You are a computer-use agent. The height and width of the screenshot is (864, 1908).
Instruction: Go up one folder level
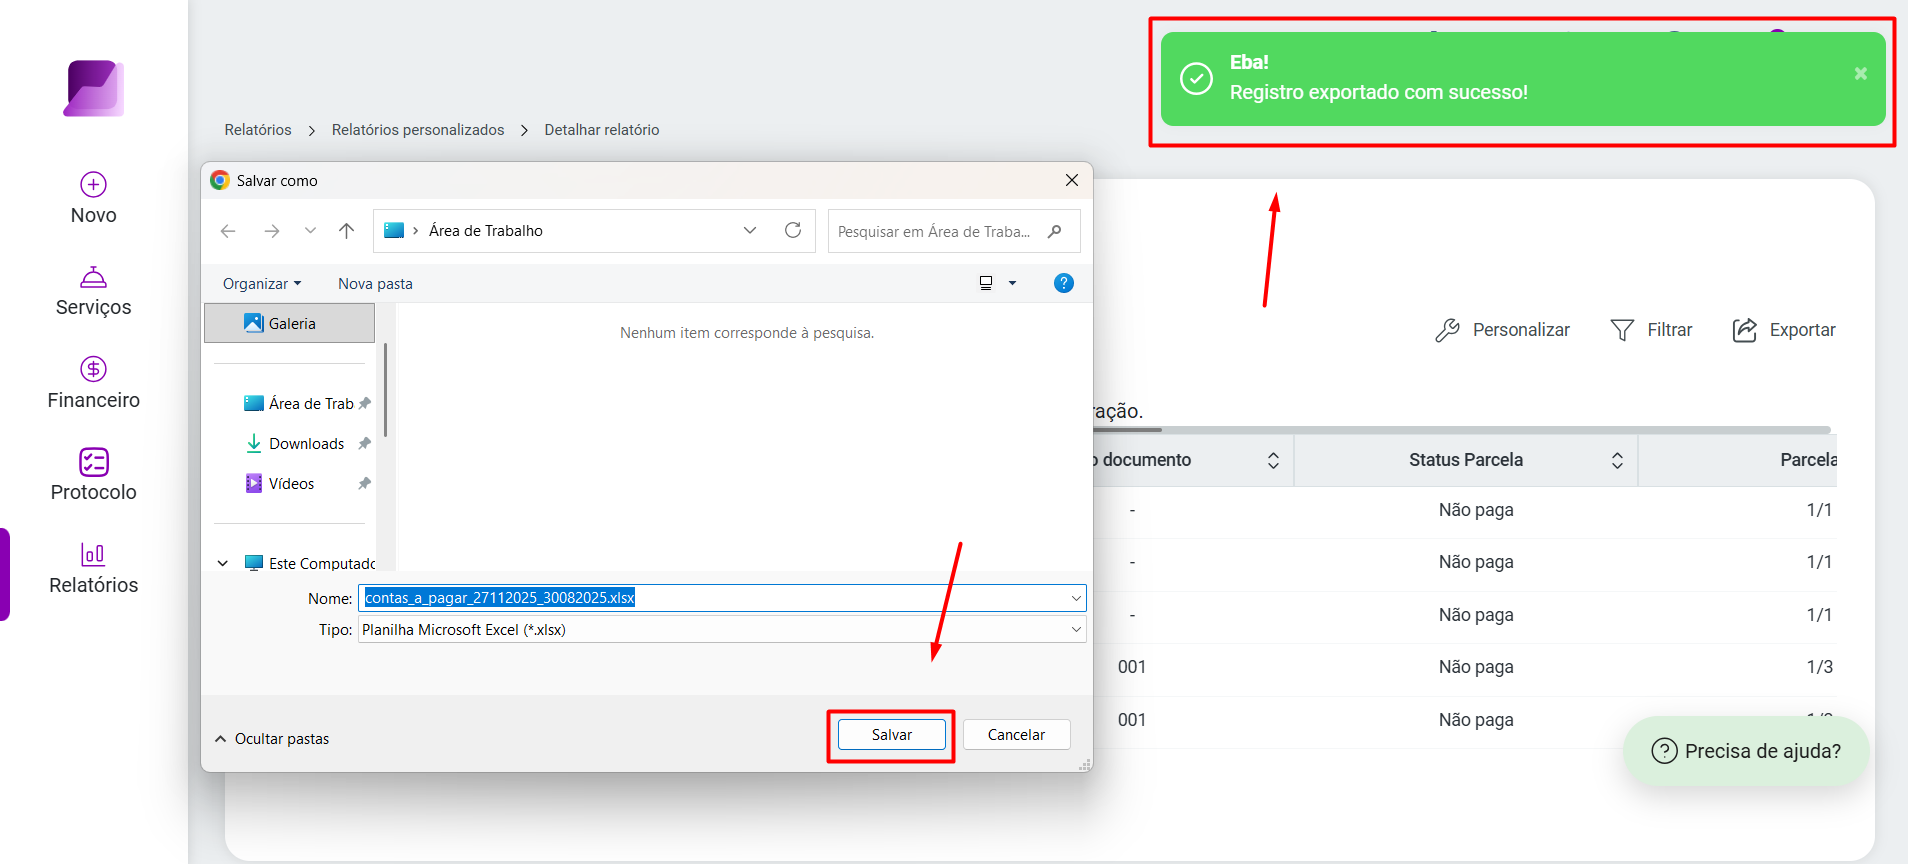pyautogui.click(x=346, y=231)
